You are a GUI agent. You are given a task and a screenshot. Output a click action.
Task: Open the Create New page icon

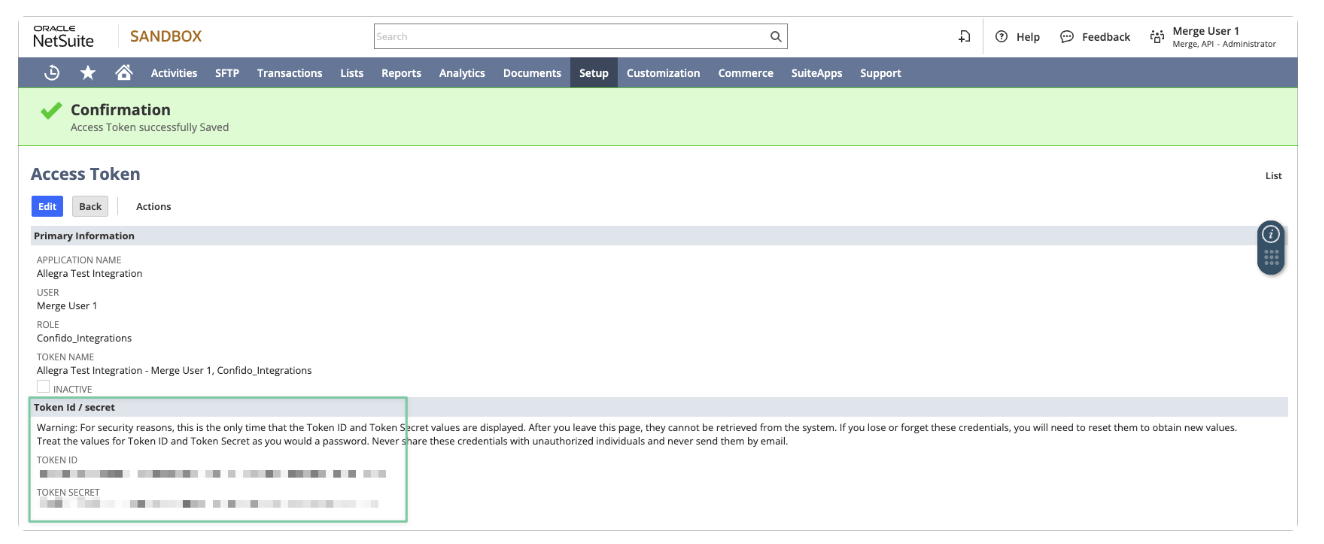pyautogui.click(x=964, y=37)
